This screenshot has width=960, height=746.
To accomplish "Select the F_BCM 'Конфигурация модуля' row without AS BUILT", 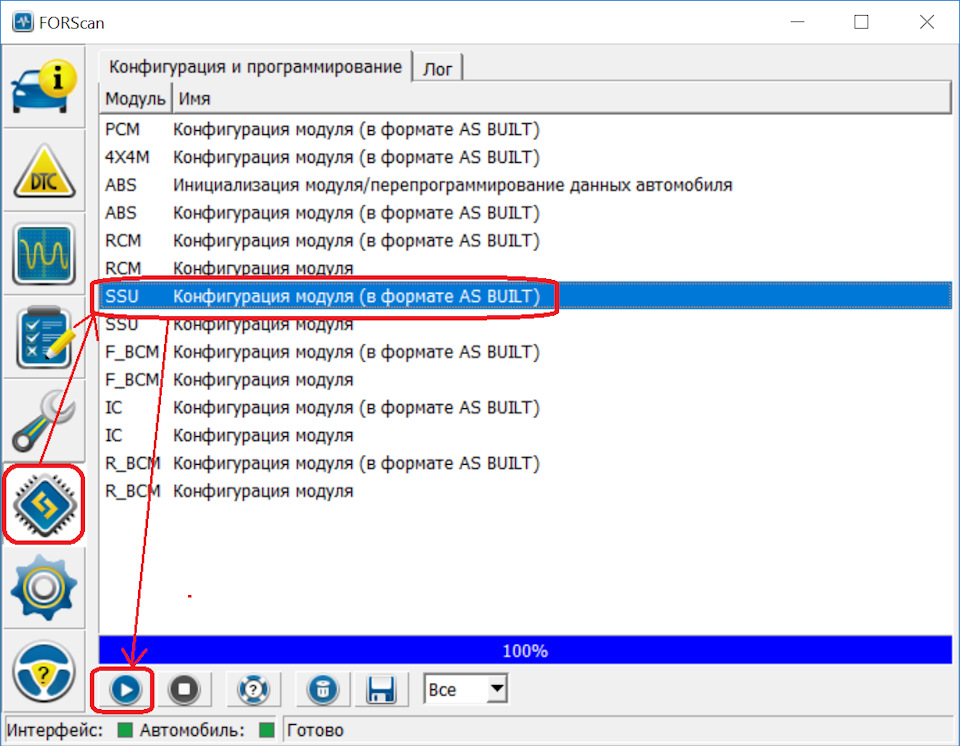I will point(525,380).
